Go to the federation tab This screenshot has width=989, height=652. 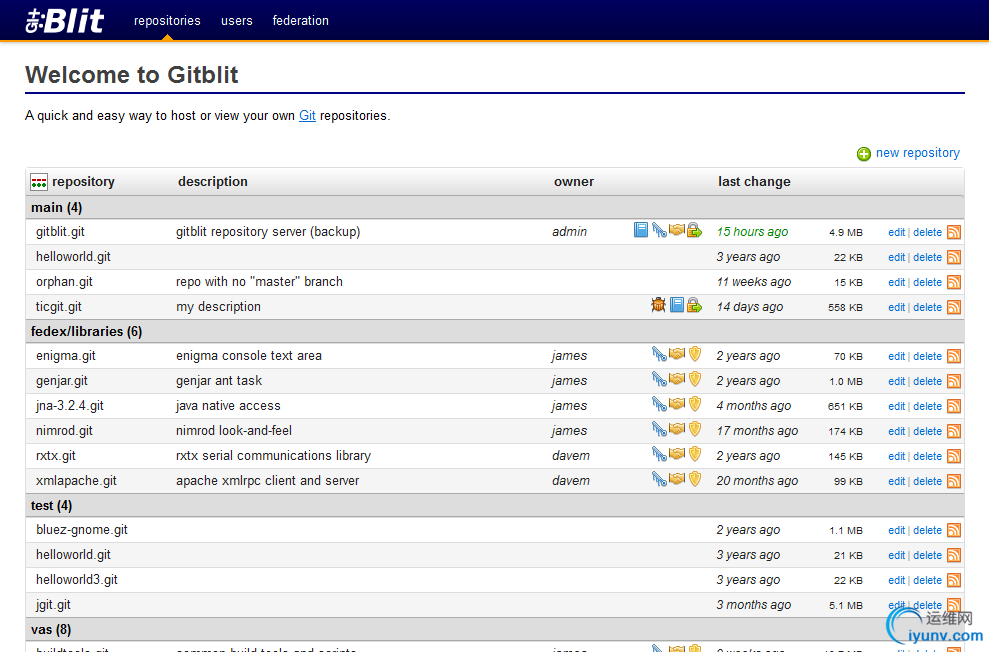pyautogui.click(x=300, y=21)
